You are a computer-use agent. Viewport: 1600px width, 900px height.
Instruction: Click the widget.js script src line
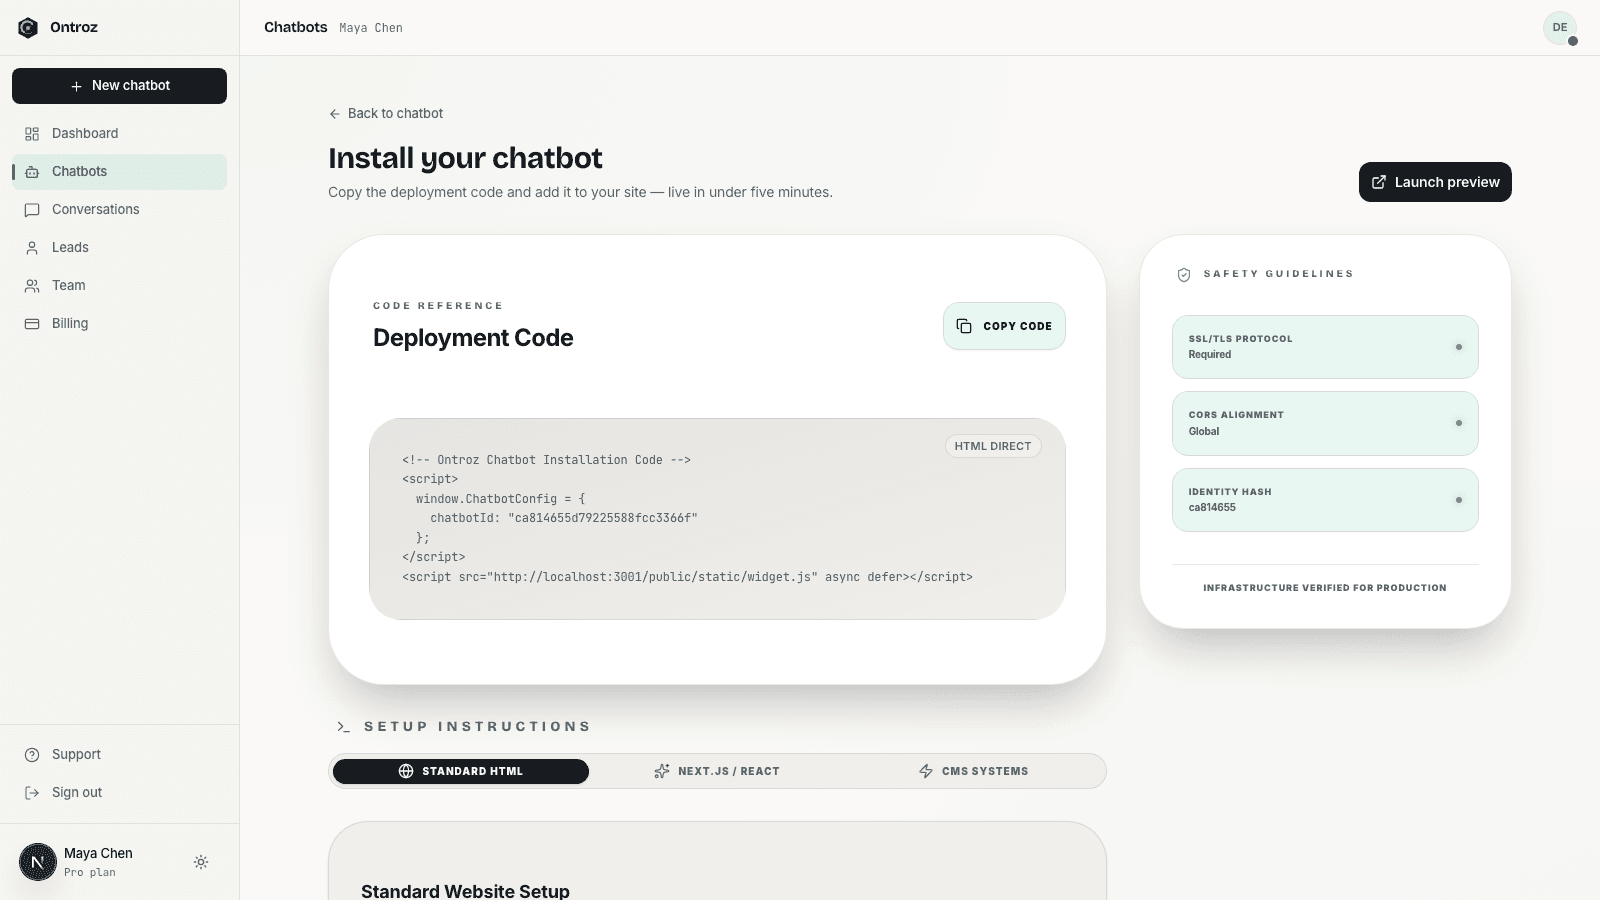[687, 577]
